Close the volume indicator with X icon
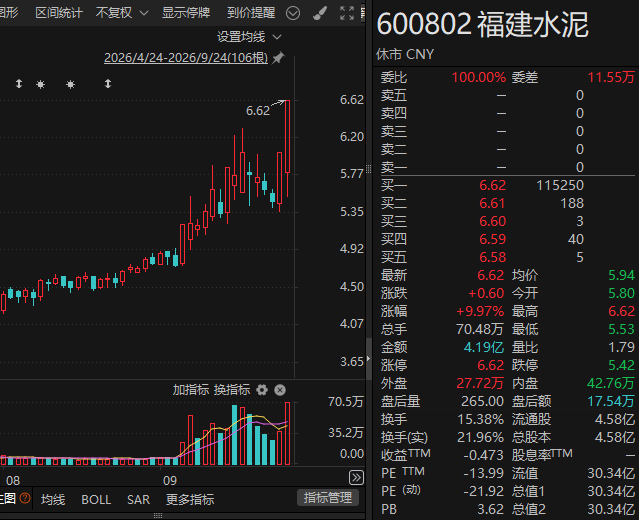The height and width of the screenshot is (520, 639). pos(280,390)
